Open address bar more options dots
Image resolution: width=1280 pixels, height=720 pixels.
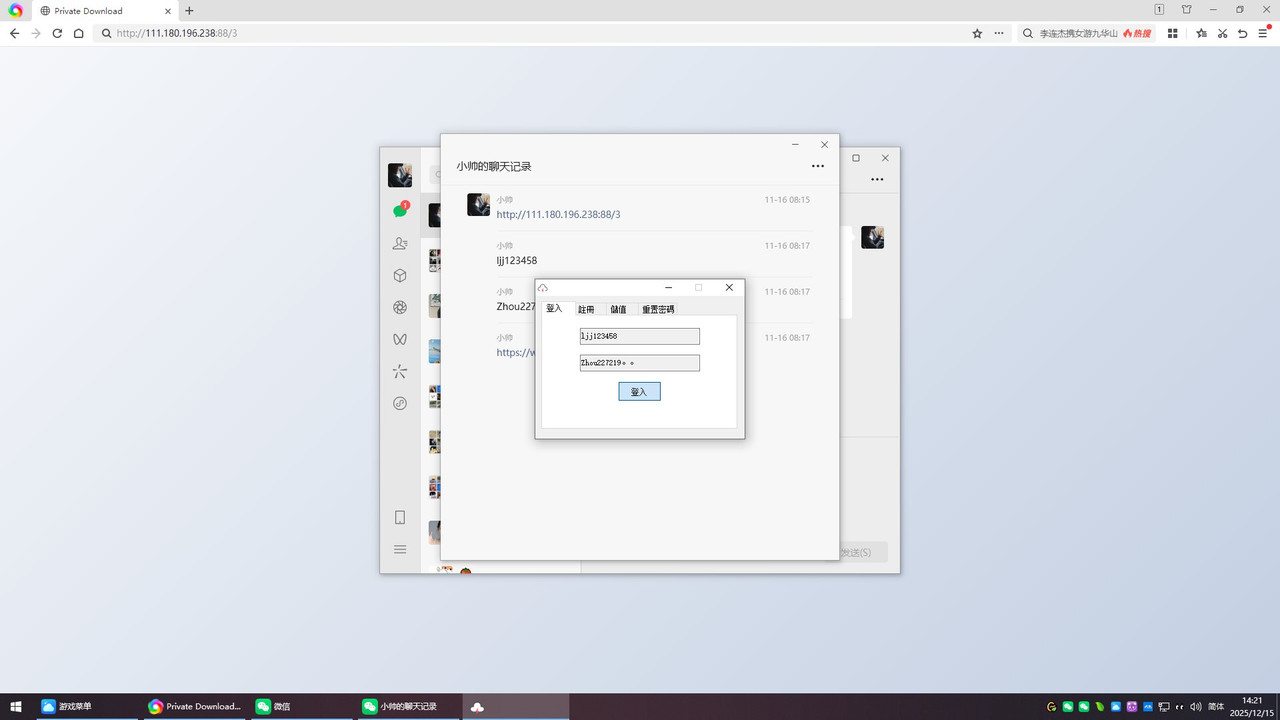point(999,33)
